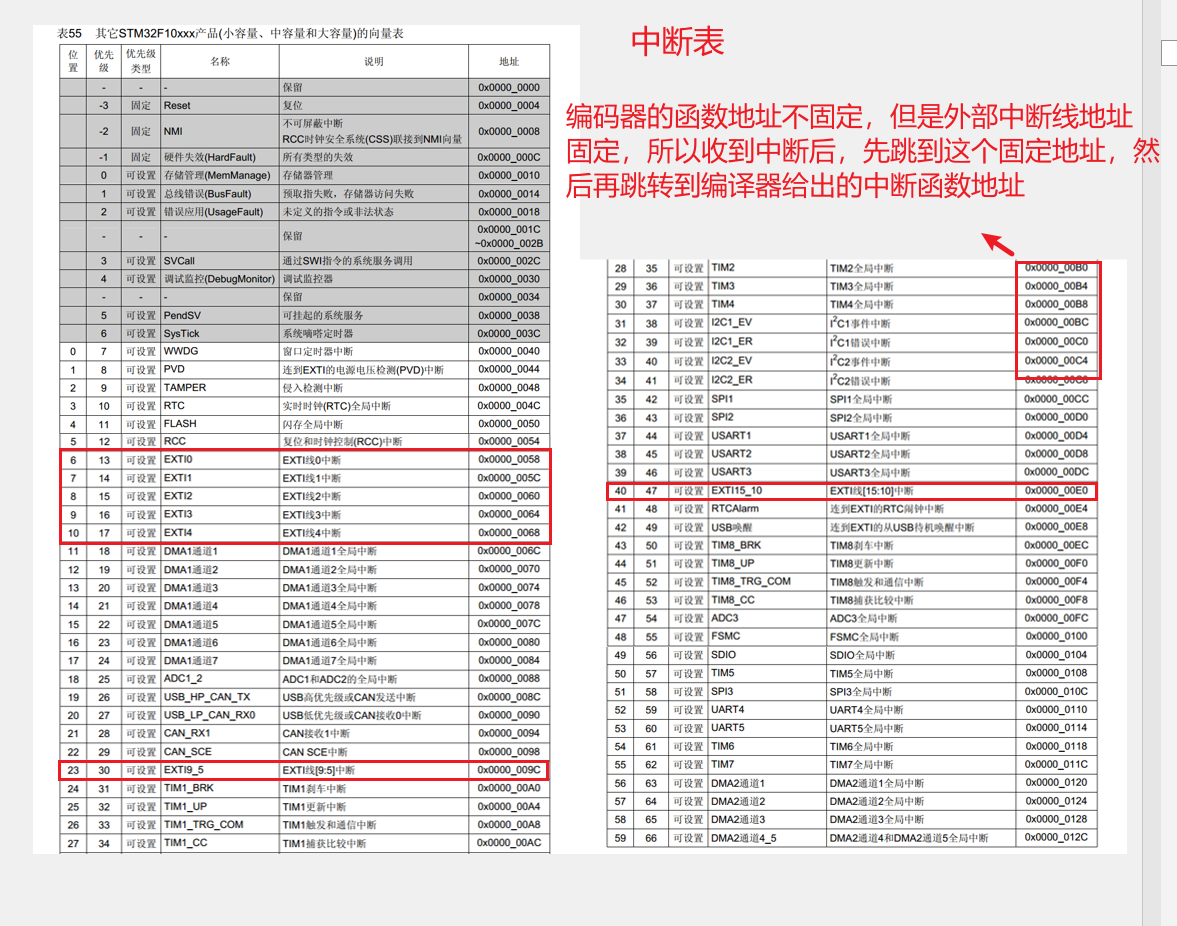Select the 'I2C2_ER' cell
Viewport: 1177px width, 926px height.
pos(767,380)
